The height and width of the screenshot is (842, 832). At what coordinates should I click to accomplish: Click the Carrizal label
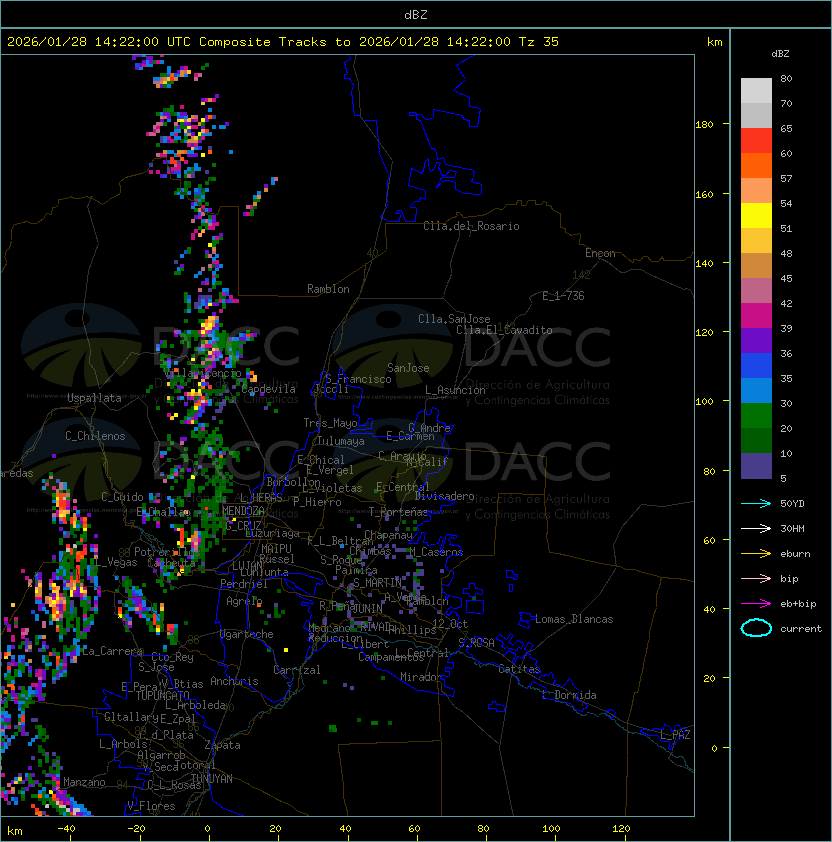coord(296,670)
